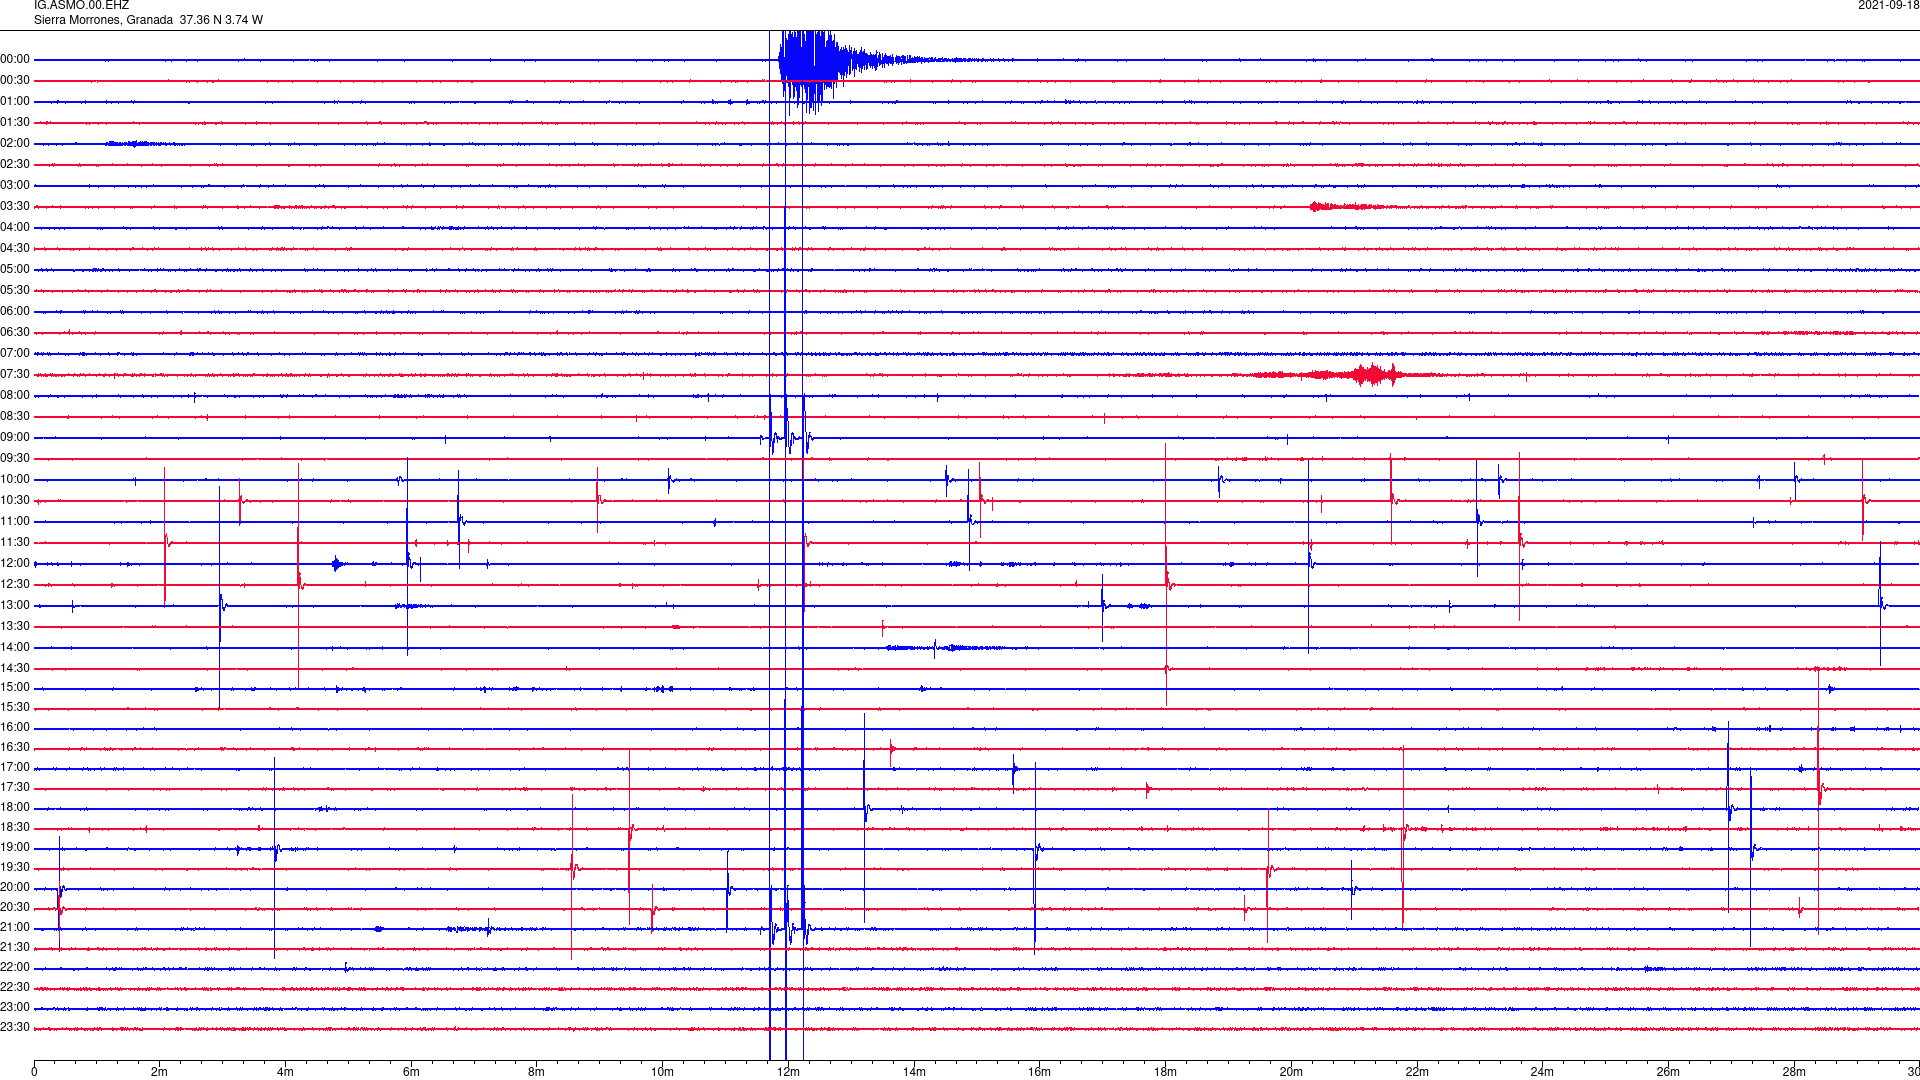The image size is (1920, 1080).
Task: Select the 13:30 trace time label
Action: tap(15, 627)
